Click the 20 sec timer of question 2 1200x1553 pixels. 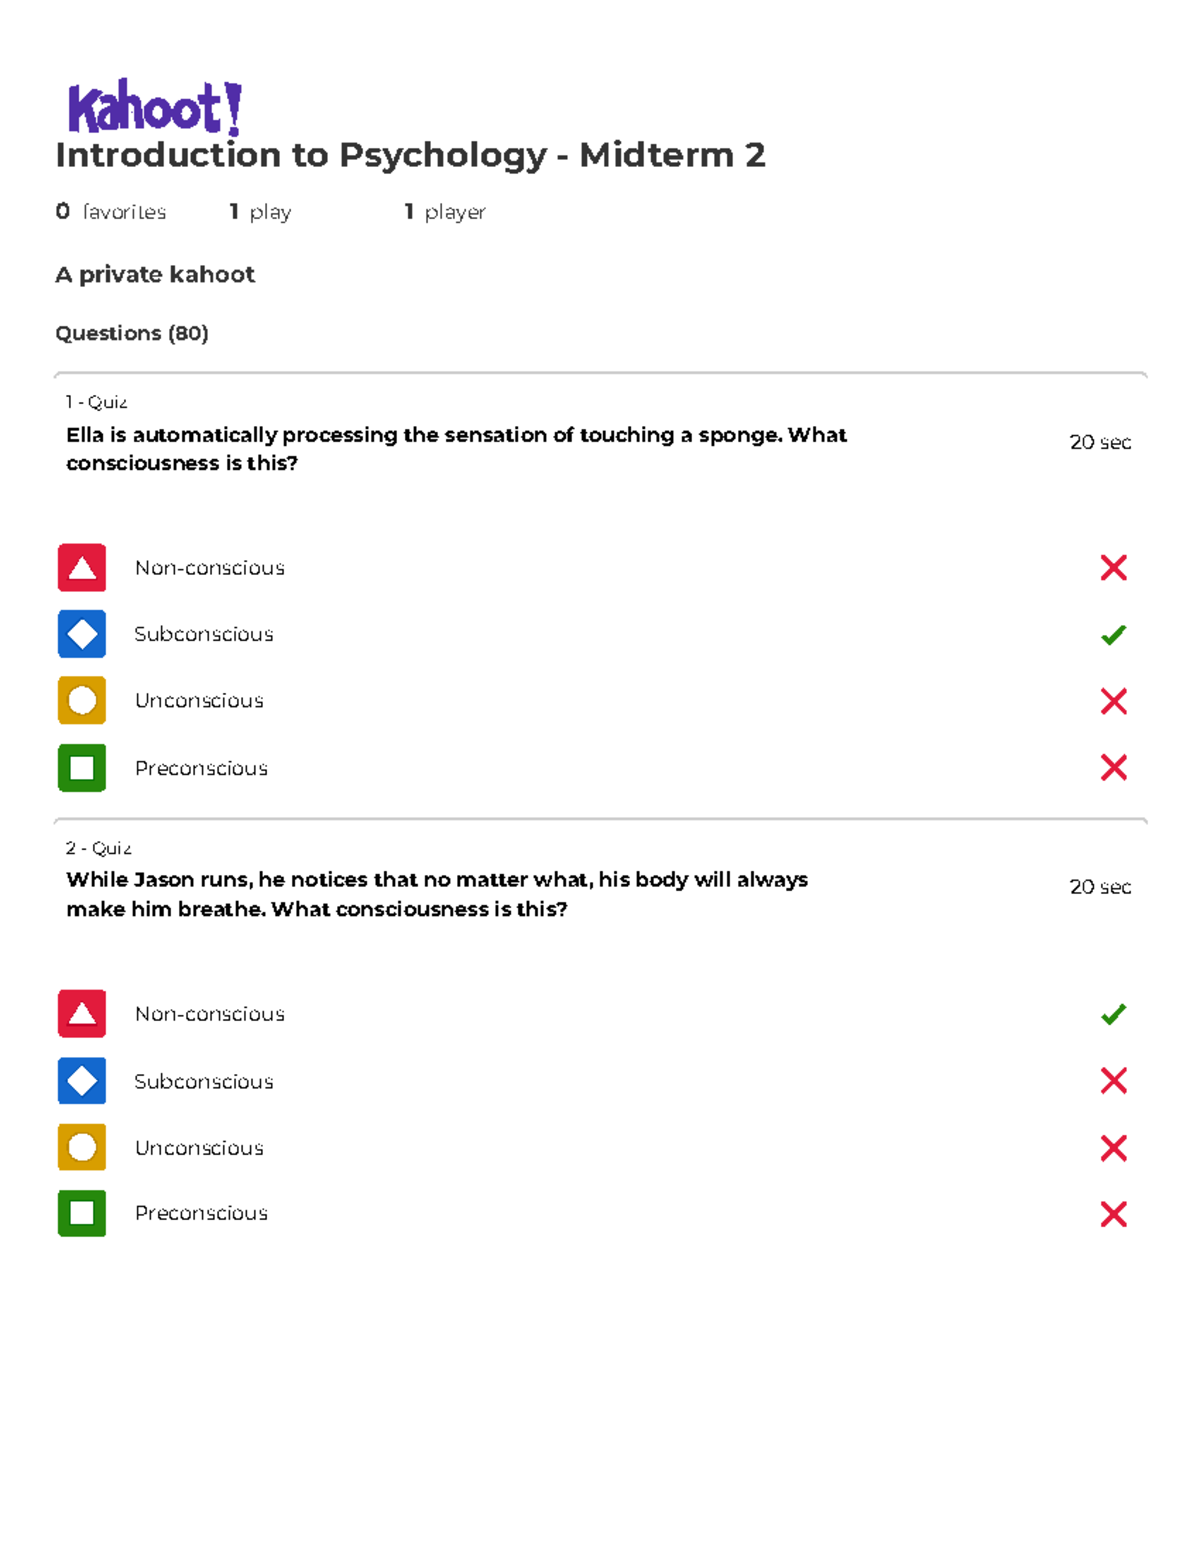tap(1100, 887)
